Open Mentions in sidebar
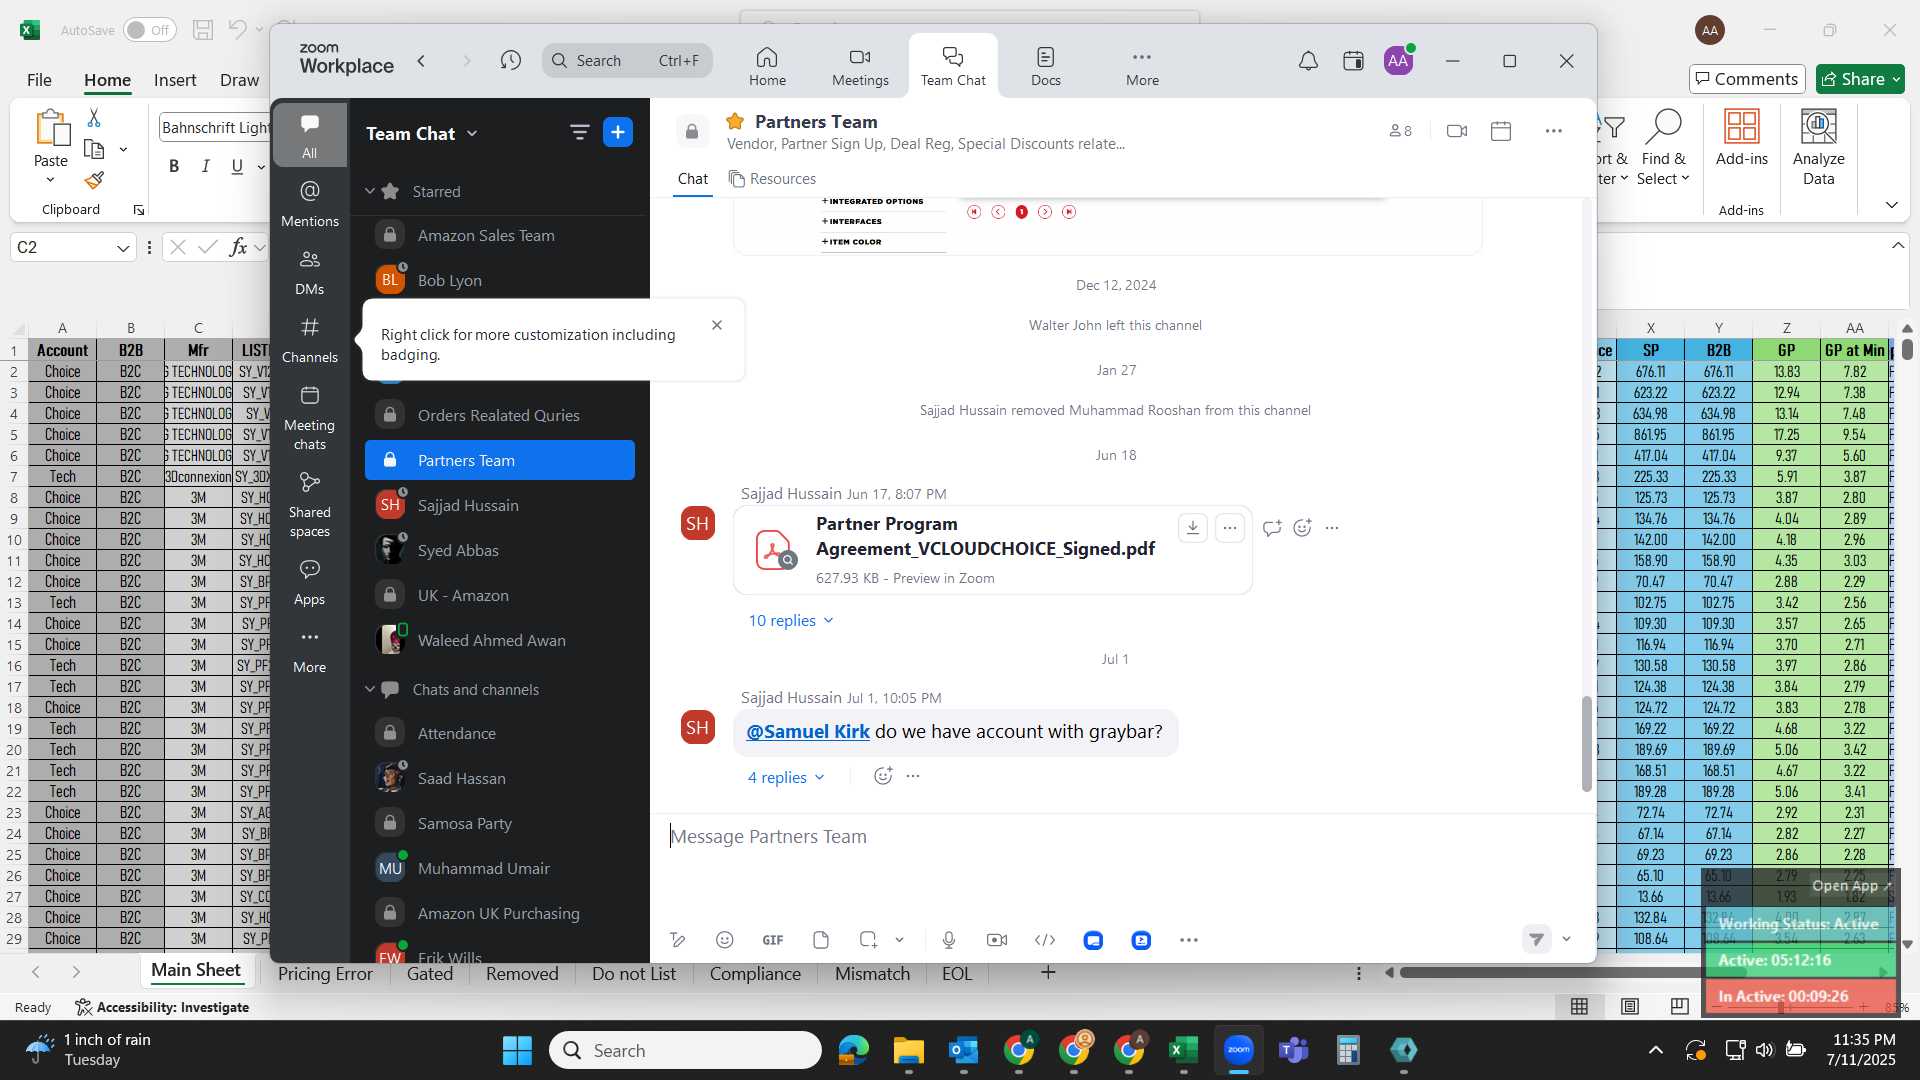 click(309, 203)
